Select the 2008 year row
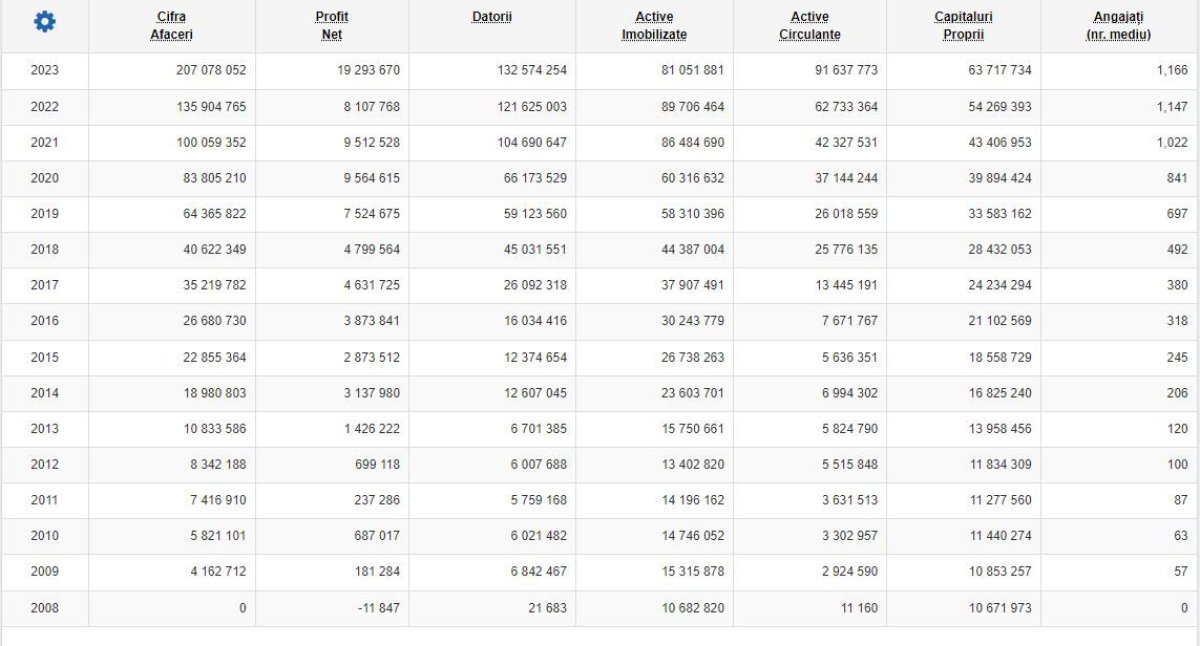Image resolution: width=1200 pixels, height=646 pixels. 45,607
